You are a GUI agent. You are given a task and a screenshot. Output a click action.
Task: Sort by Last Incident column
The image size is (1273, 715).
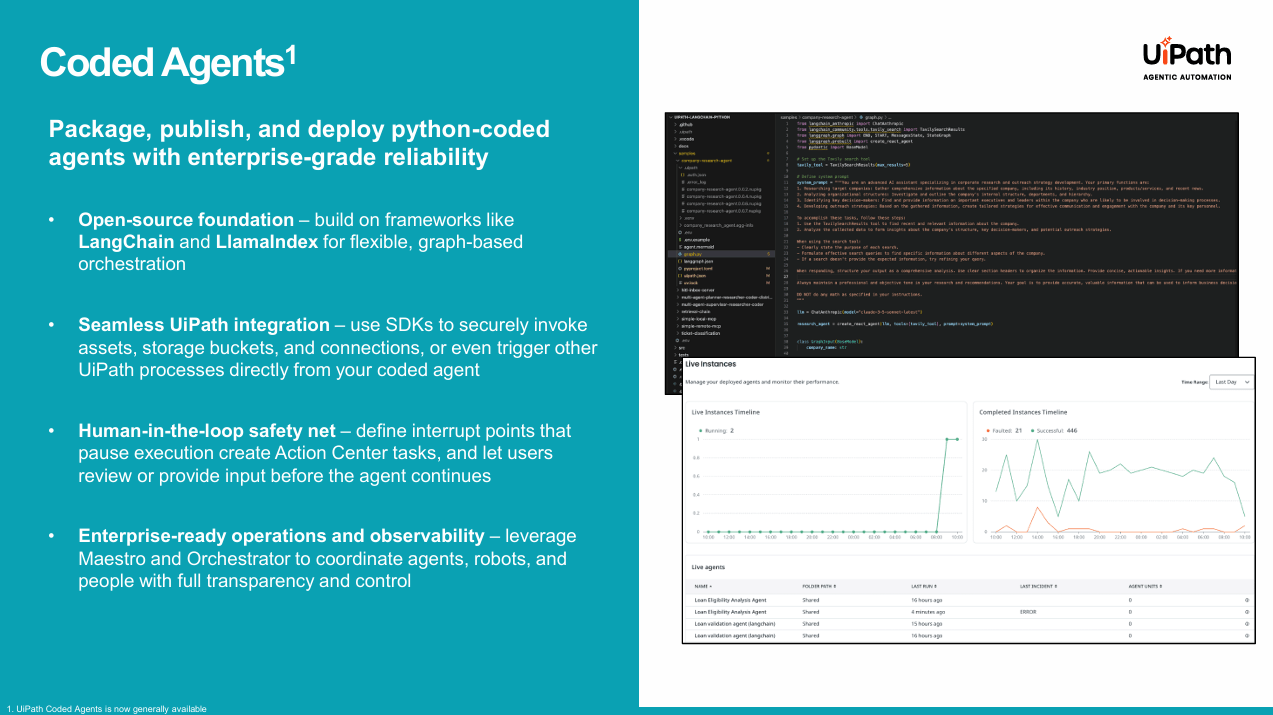click(x=1038, y=586)
